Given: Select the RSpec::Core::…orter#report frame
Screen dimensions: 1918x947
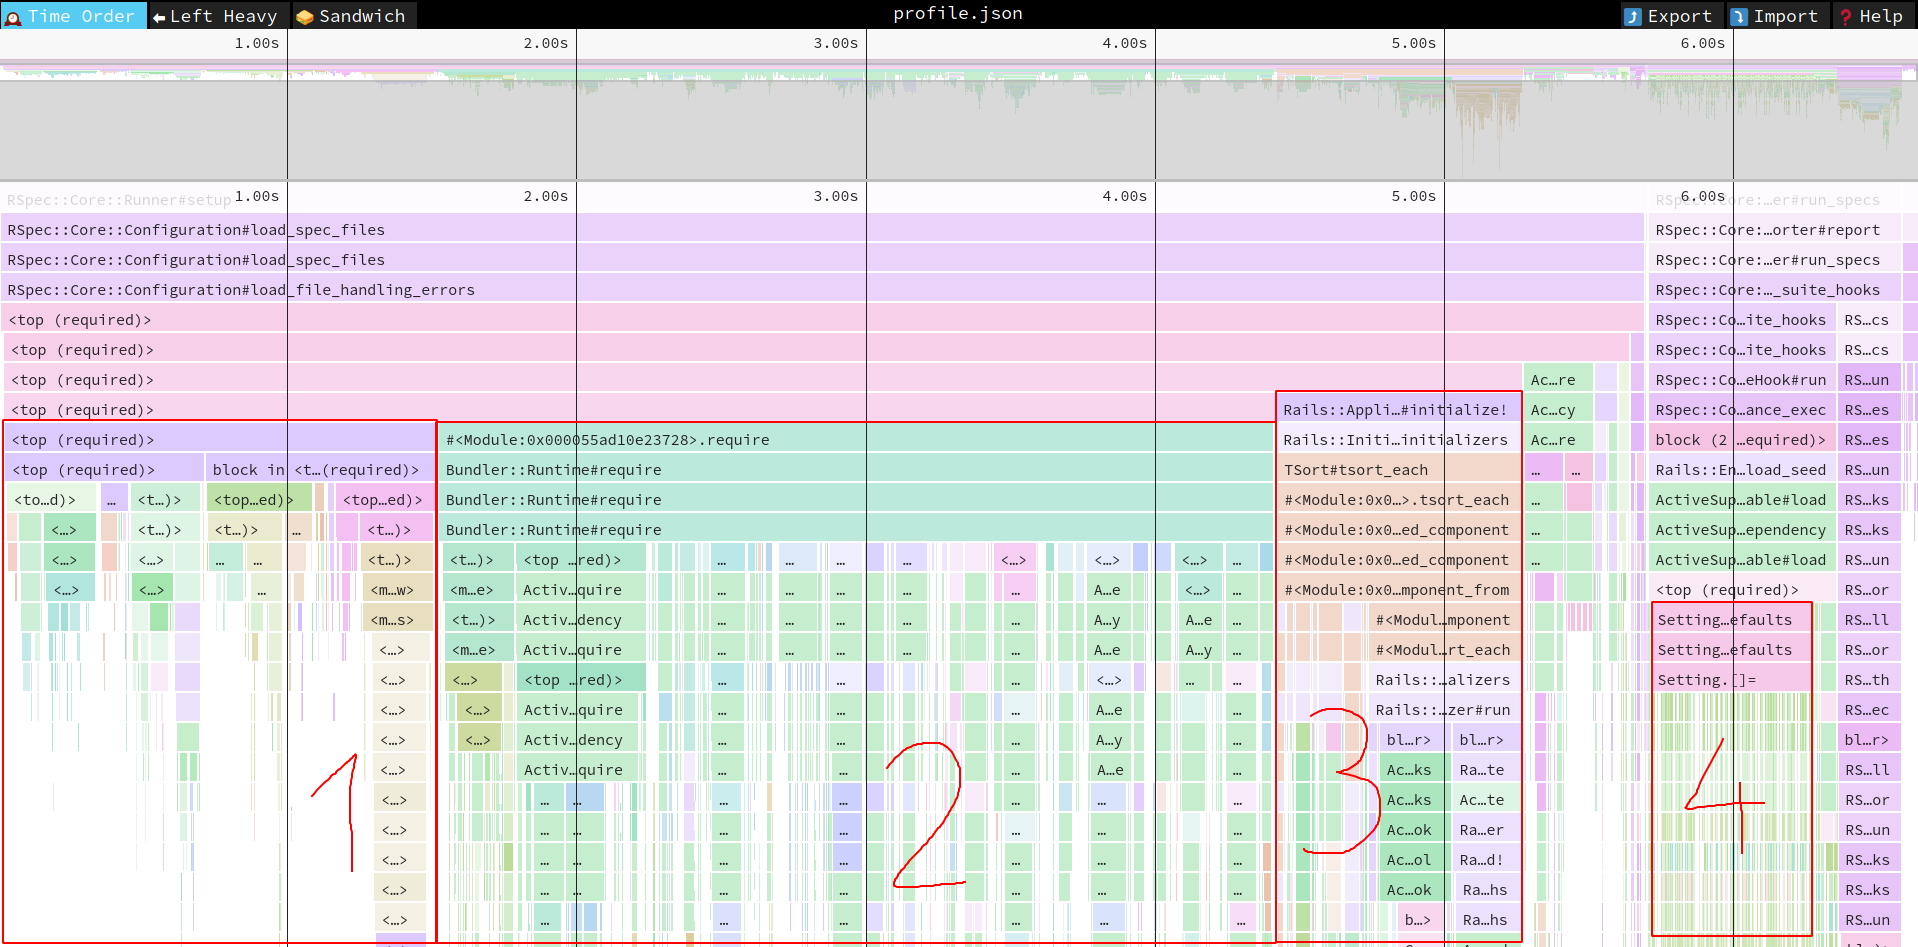Looking at the screenshot, I should pos(1767,230).
